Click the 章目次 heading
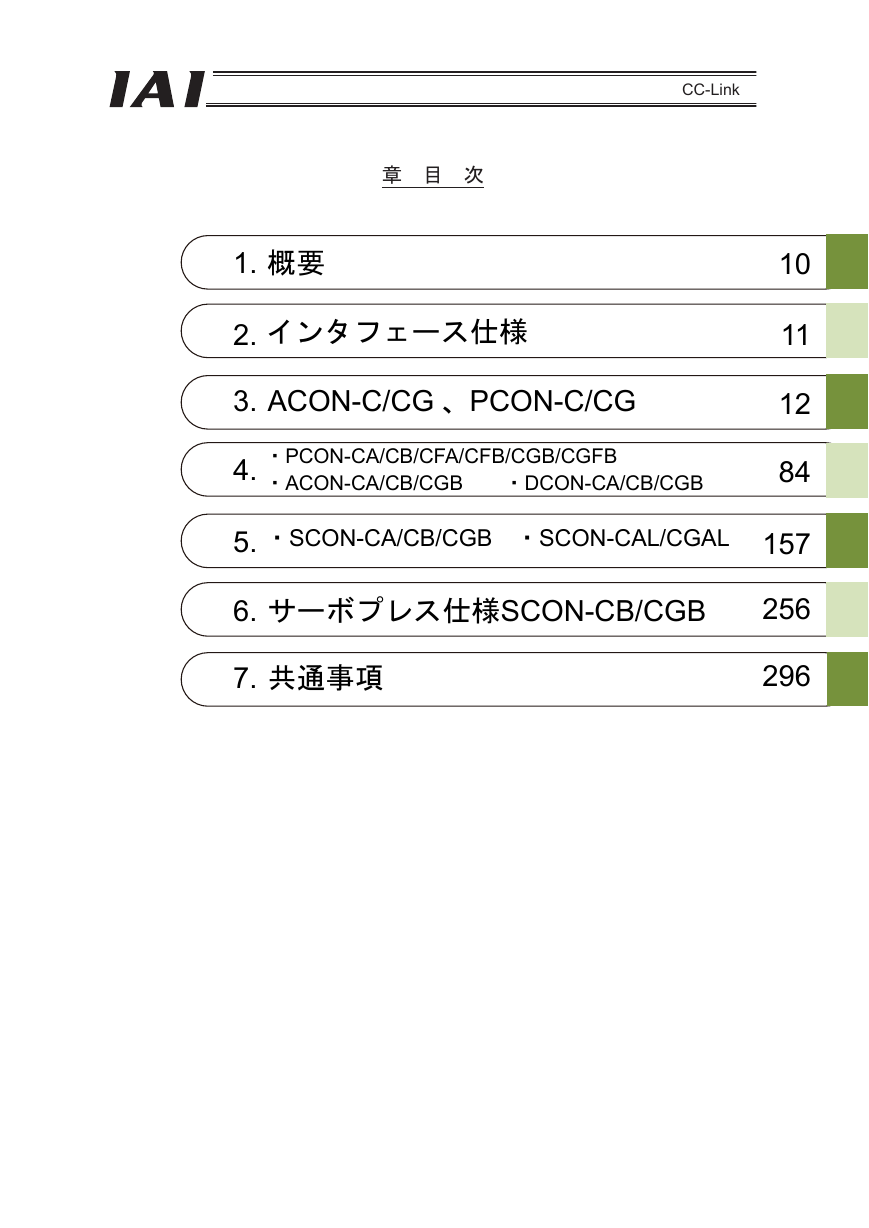 [433, 175]
